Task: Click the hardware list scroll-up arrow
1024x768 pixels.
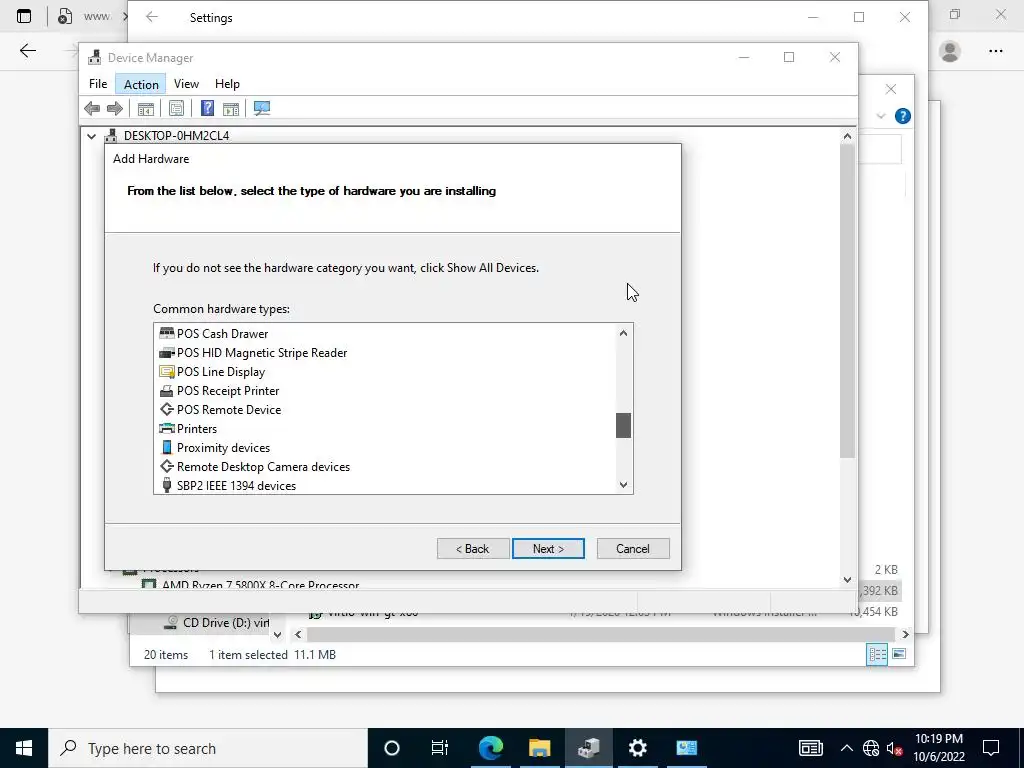Action: 623,333
